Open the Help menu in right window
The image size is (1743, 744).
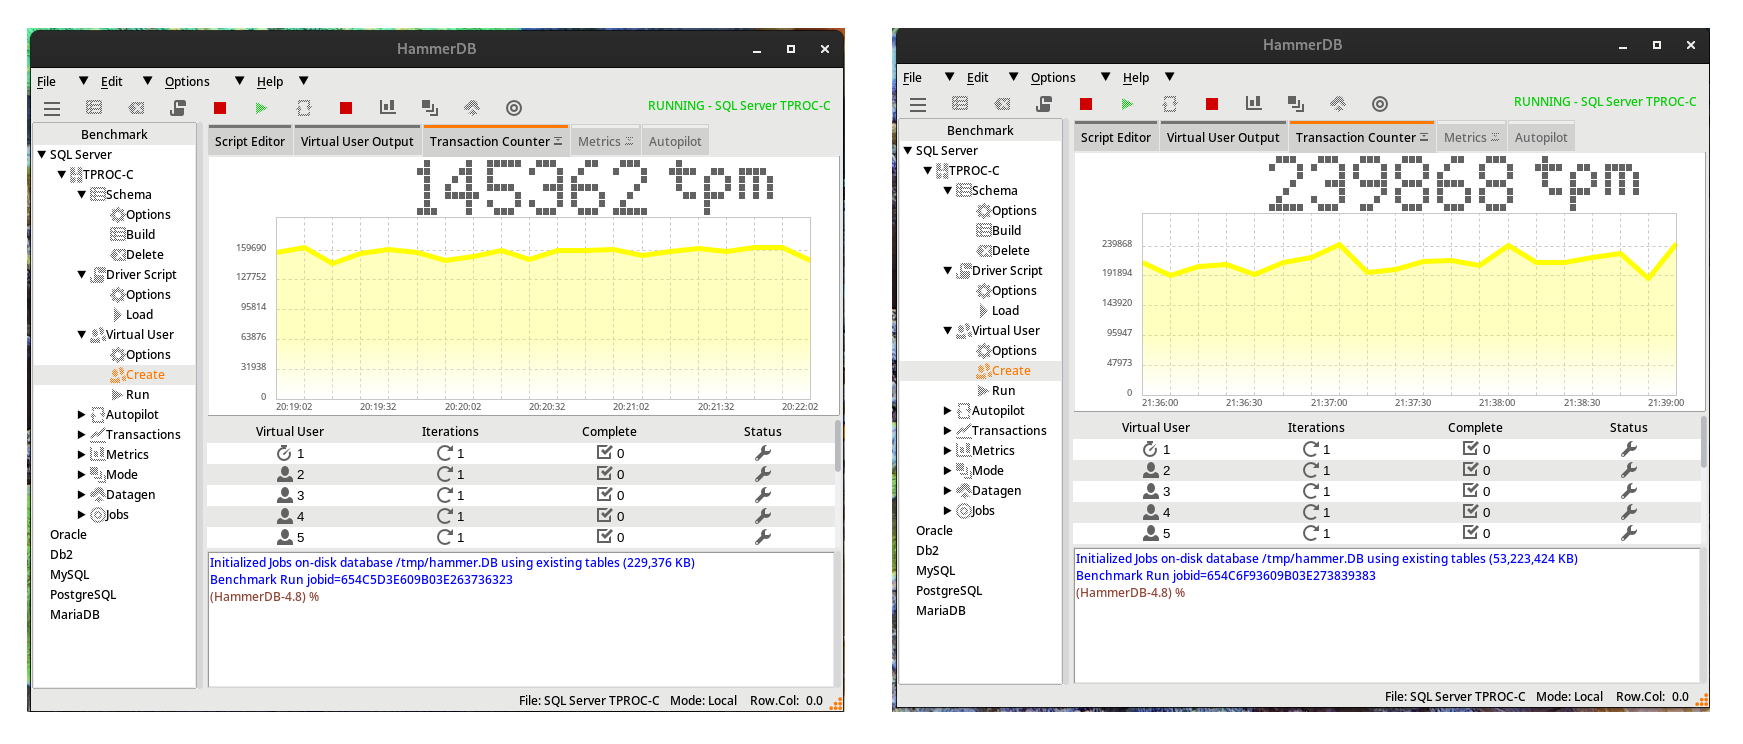1135,78
